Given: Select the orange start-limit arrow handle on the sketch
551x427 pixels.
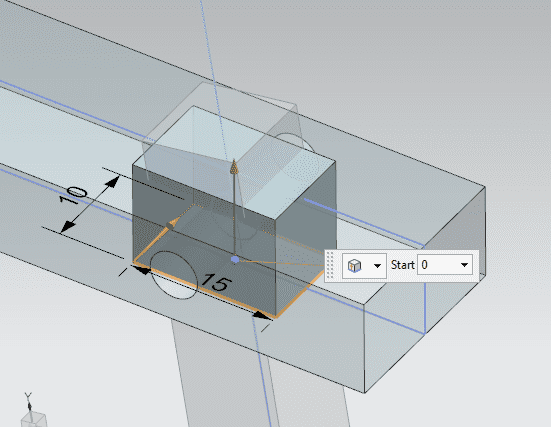Looking at the screenshot, I should point(173,224).
